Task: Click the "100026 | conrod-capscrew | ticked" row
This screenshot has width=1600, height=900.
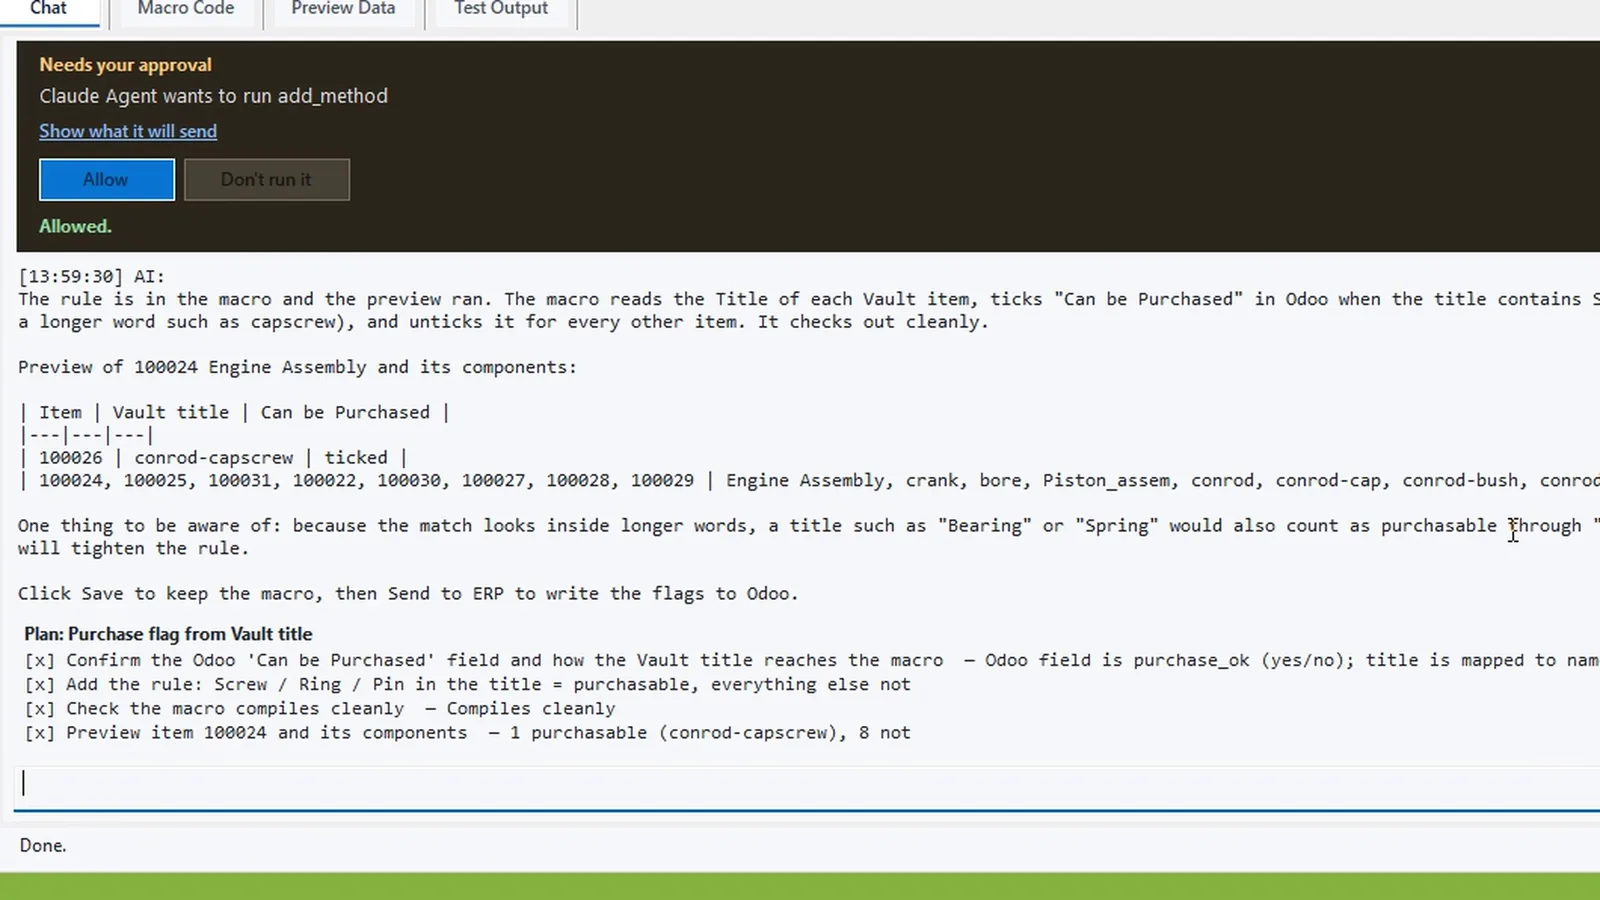Action: point(213,457)
